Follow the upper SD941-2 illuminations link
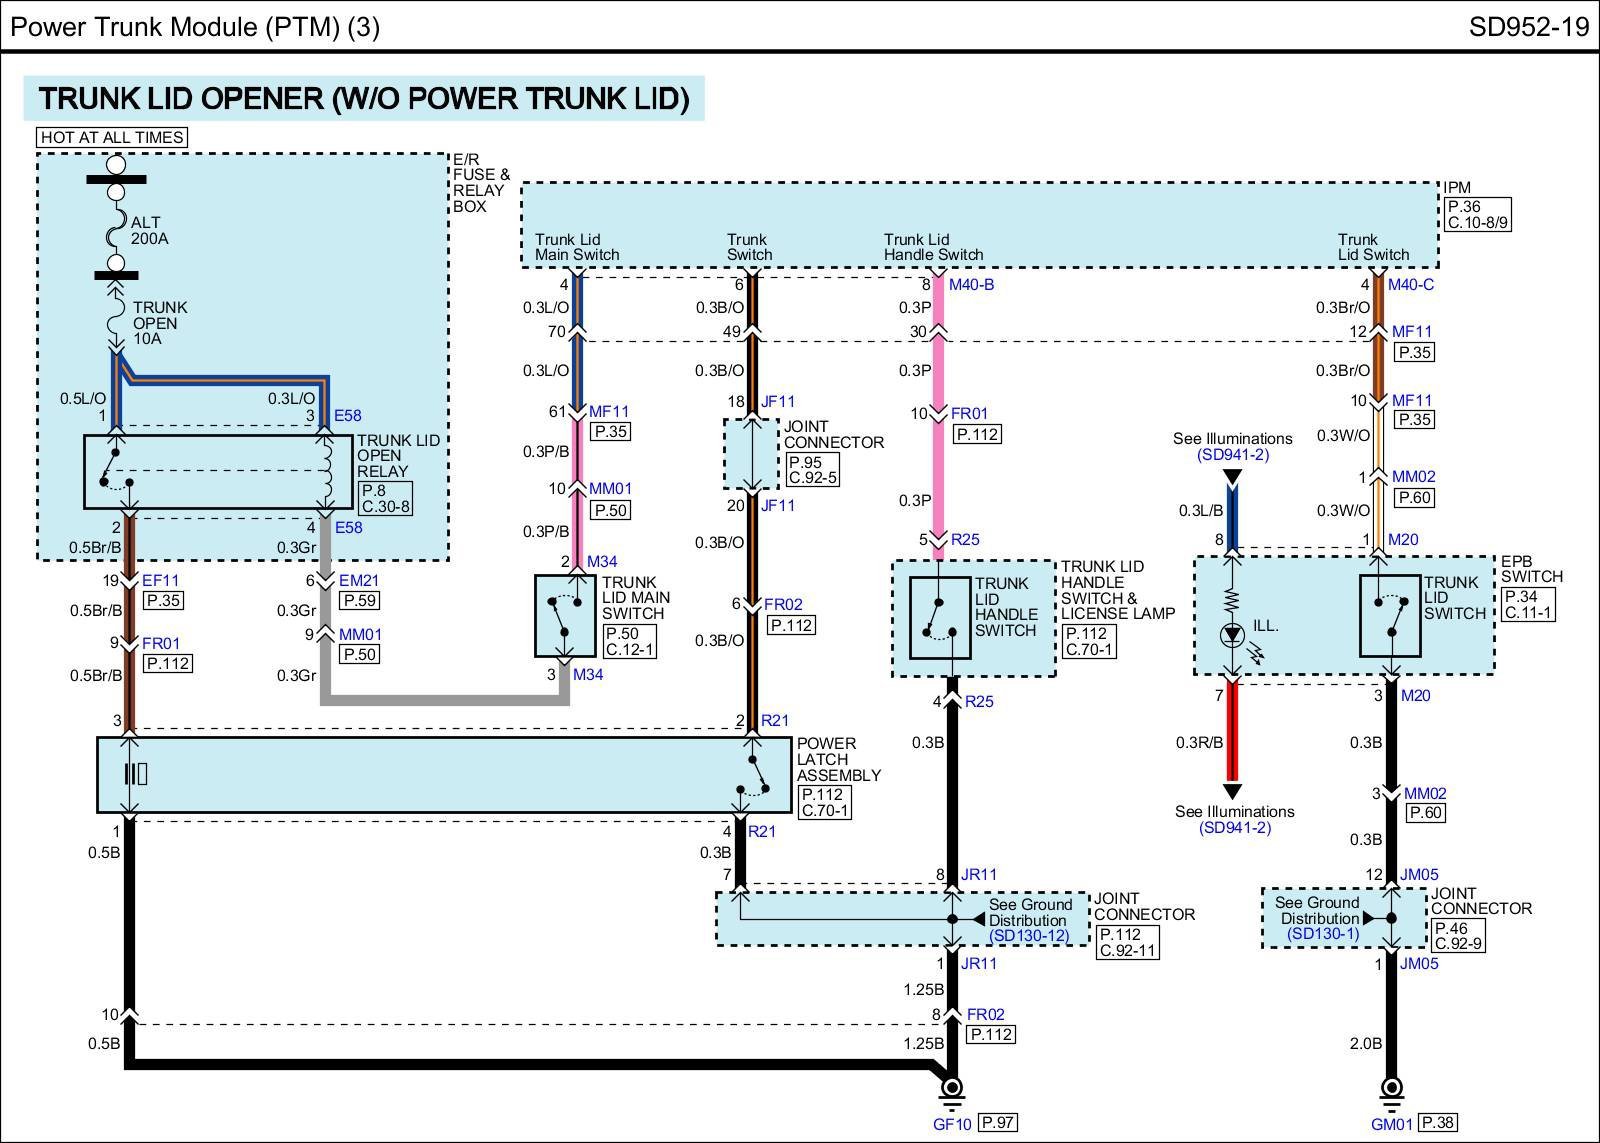Screen dimensions: 1600x1143 1232,455
